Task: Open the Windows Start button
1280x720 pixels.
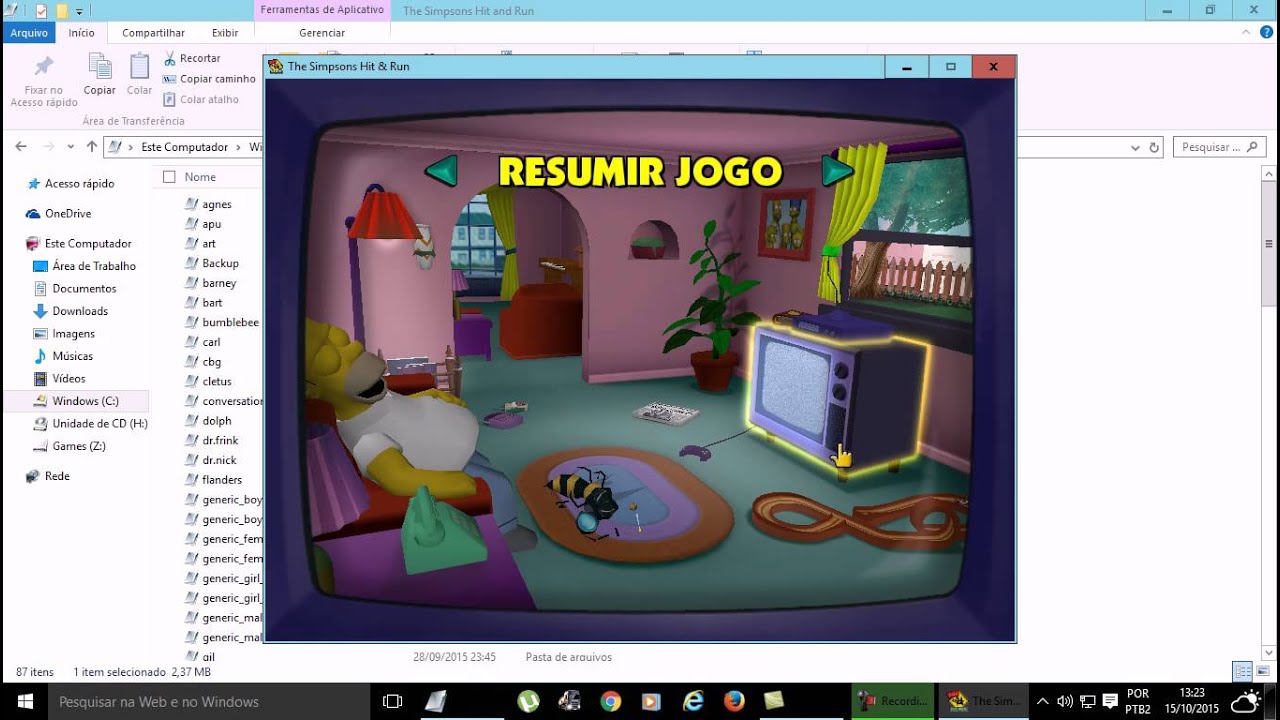Action: pyautogui.click(x=24, y=701)
